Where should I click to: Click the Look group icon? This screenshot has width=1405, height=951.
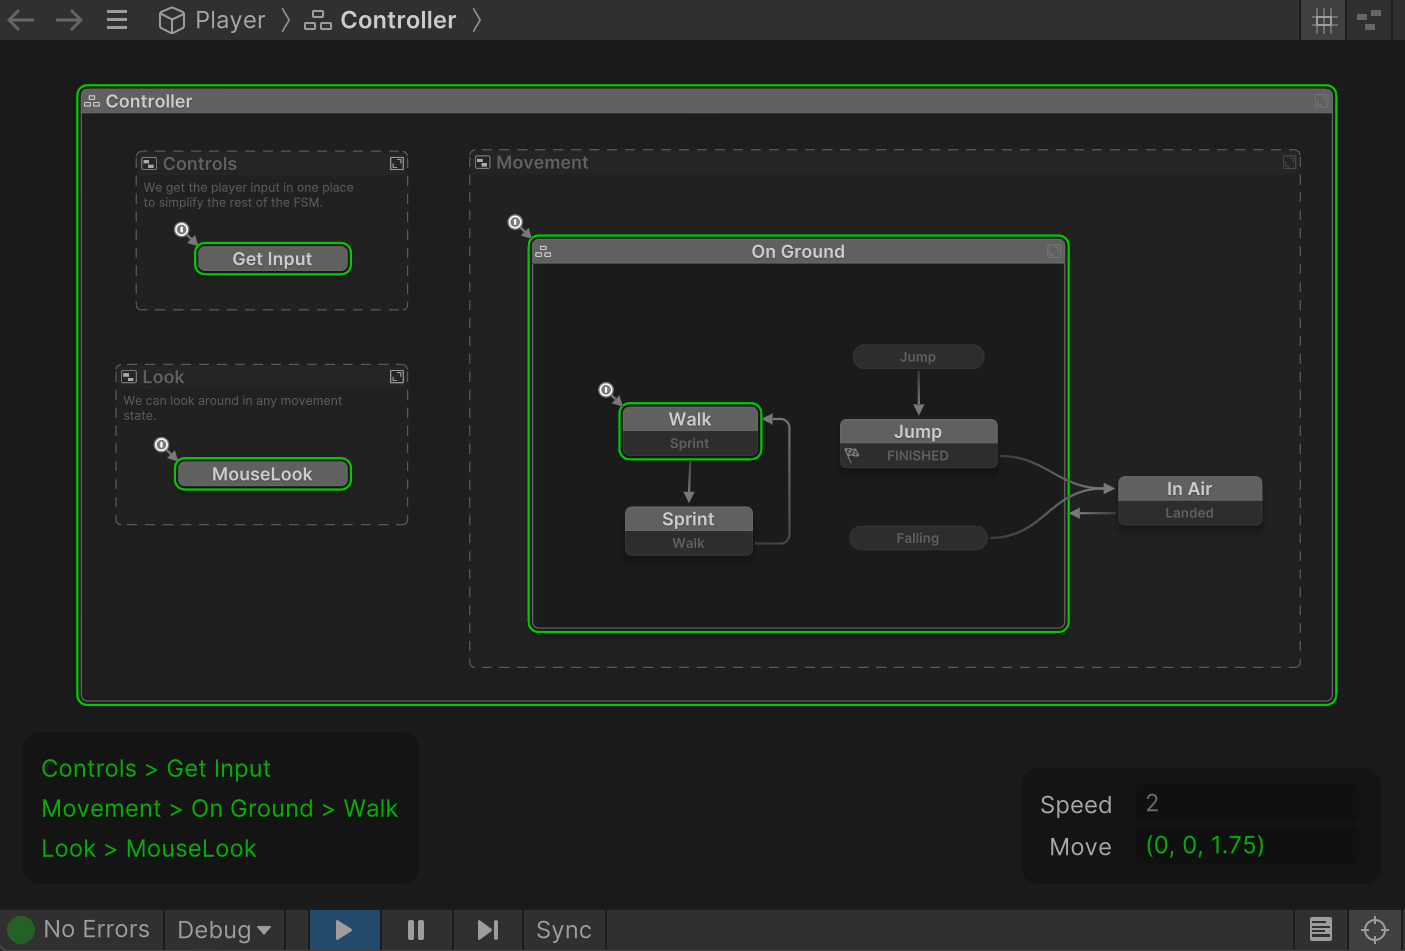129,376
